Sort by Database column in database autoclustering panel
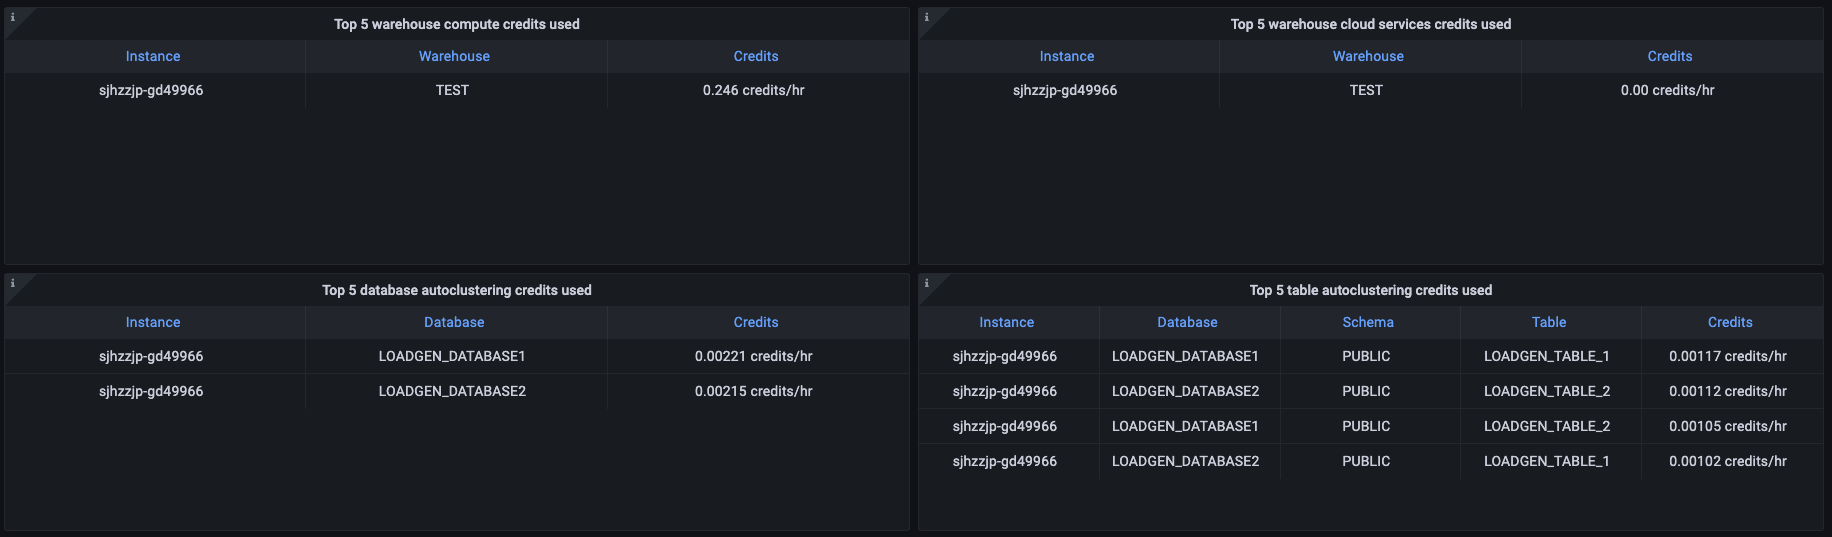1832x537 pixels. coord(454,322)
